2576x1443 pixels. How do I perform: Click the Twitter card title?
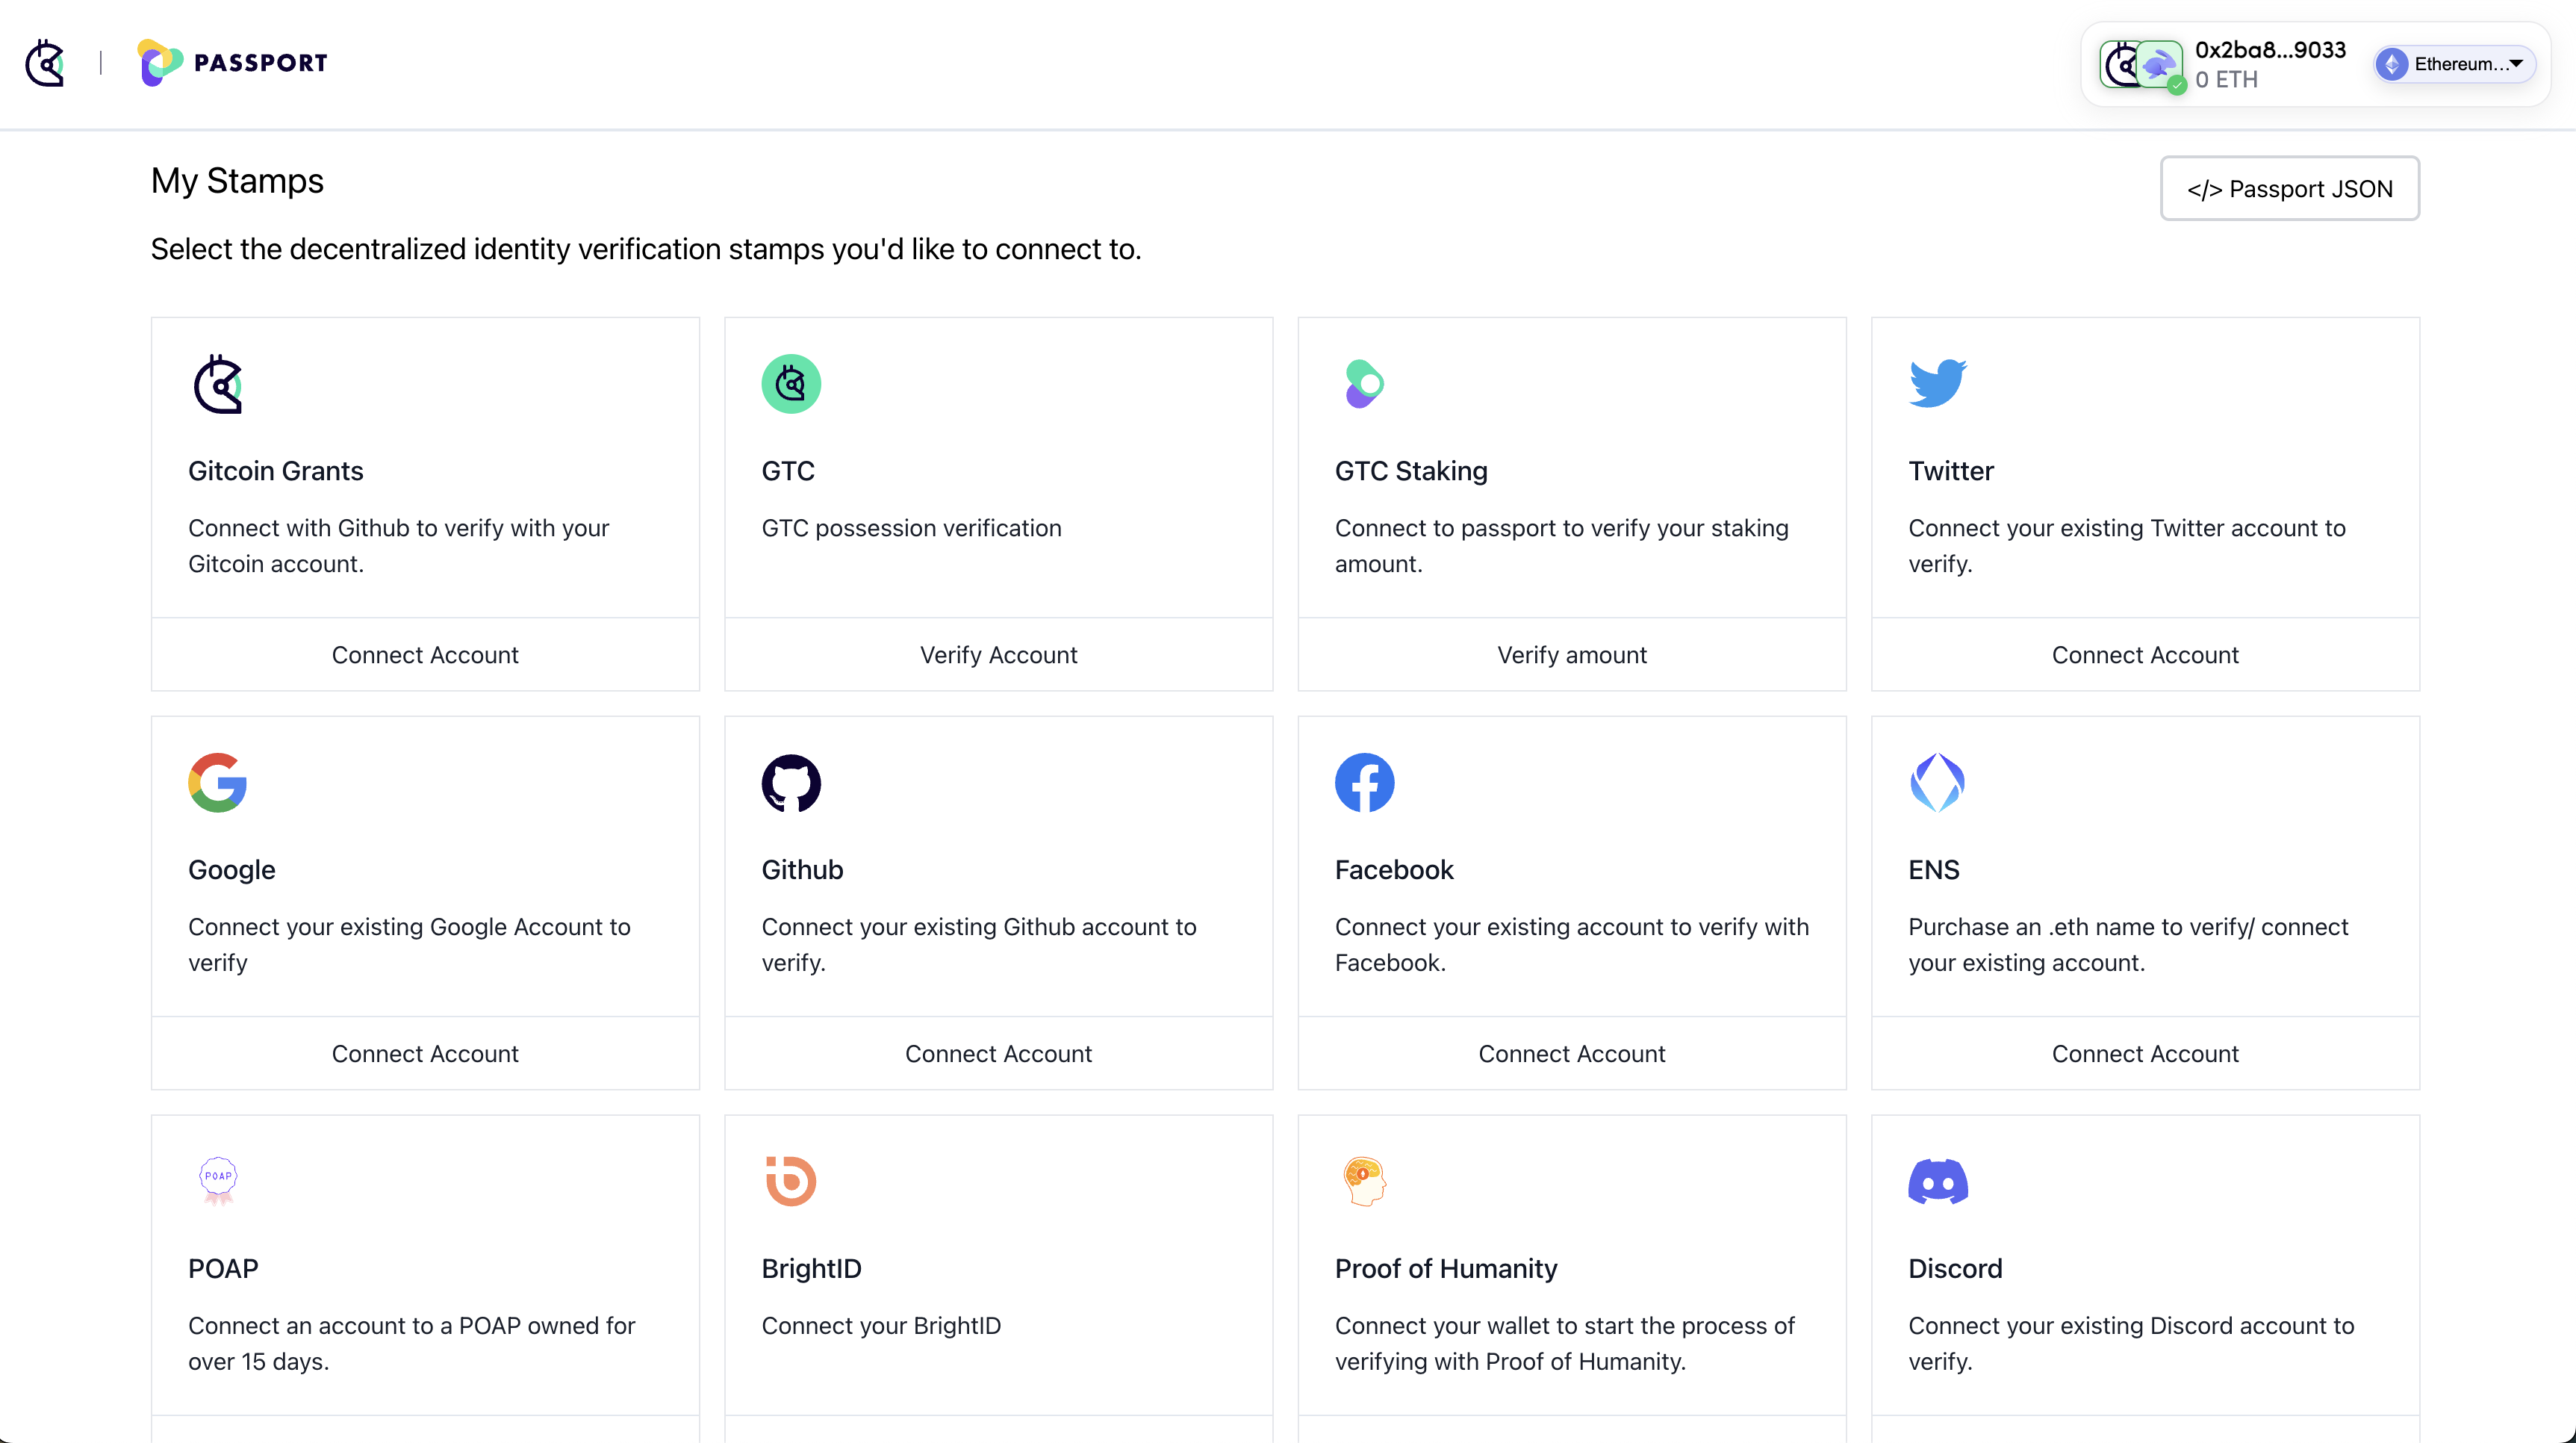coord(1950,471)
